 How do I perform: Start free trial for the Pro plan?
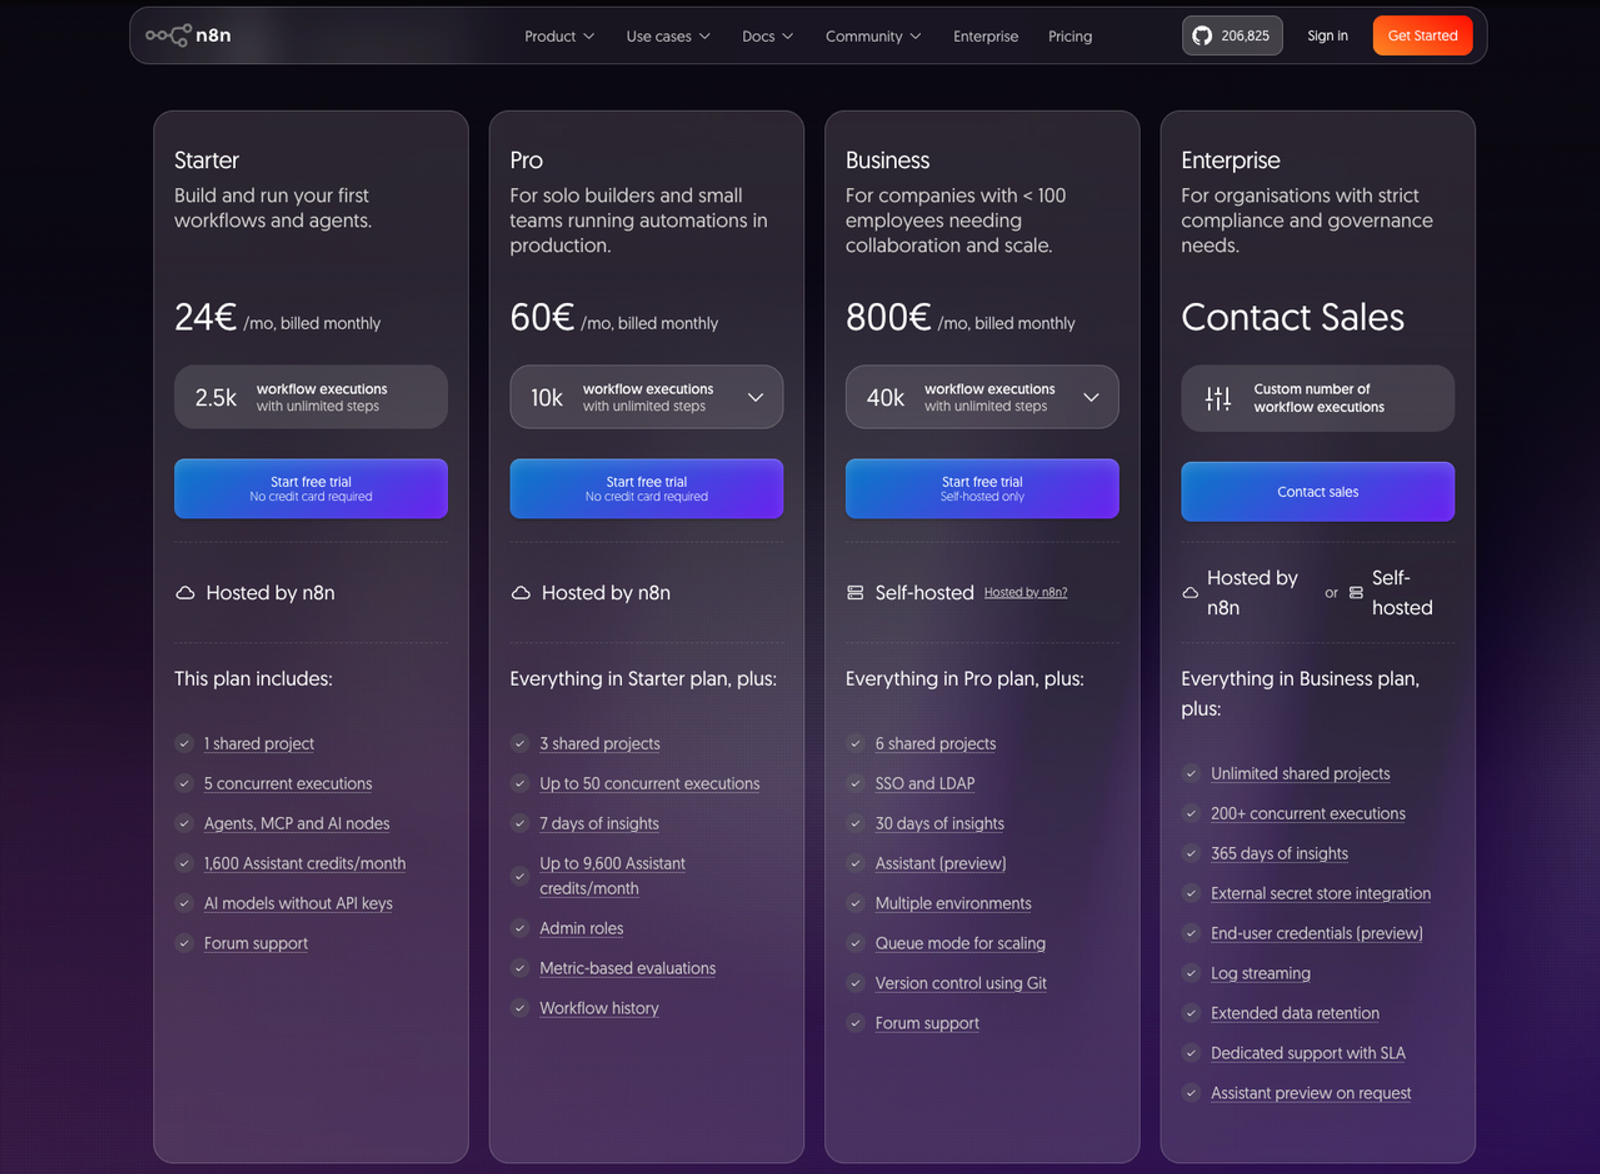tap(646, 489)
